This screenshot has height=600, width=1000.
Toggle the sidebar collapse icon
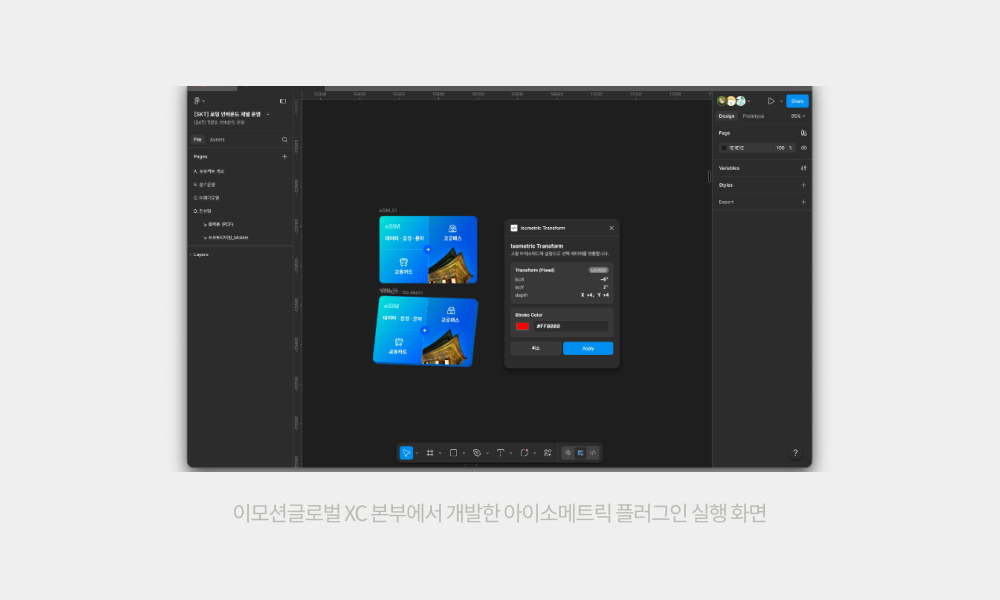coord(283,101)
